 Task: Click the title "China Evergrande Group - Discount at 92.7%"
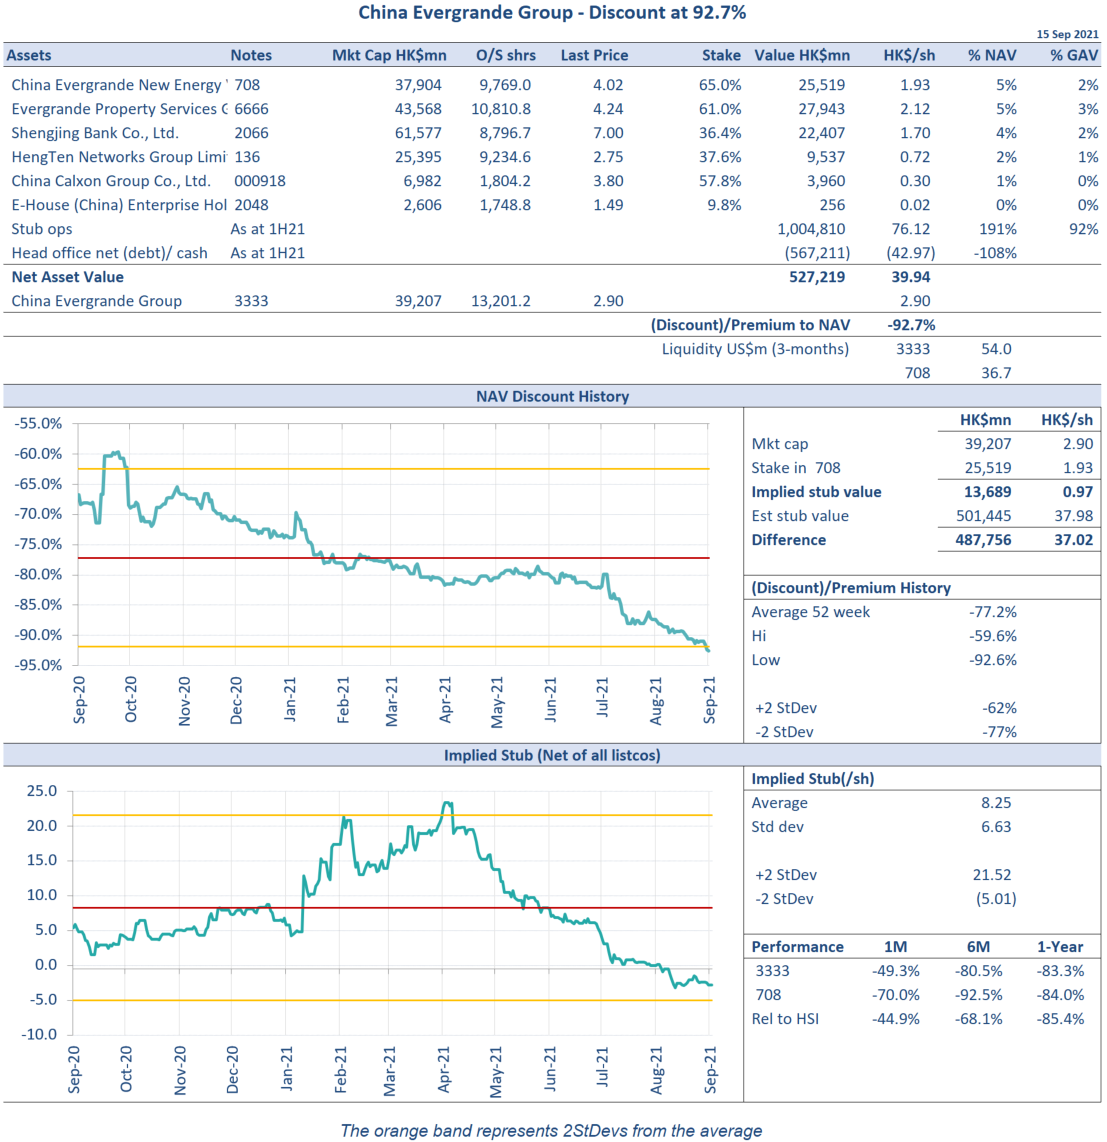point(551,12)
